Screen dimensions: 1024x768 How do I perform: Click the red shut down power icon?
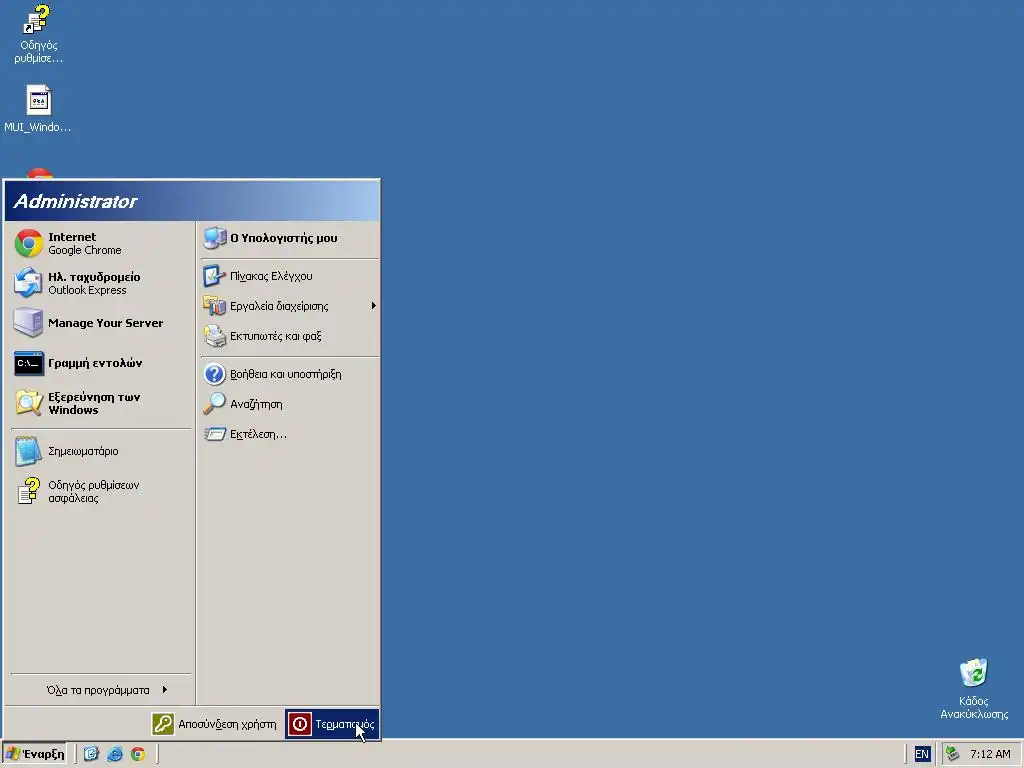(x=300, y=724)
